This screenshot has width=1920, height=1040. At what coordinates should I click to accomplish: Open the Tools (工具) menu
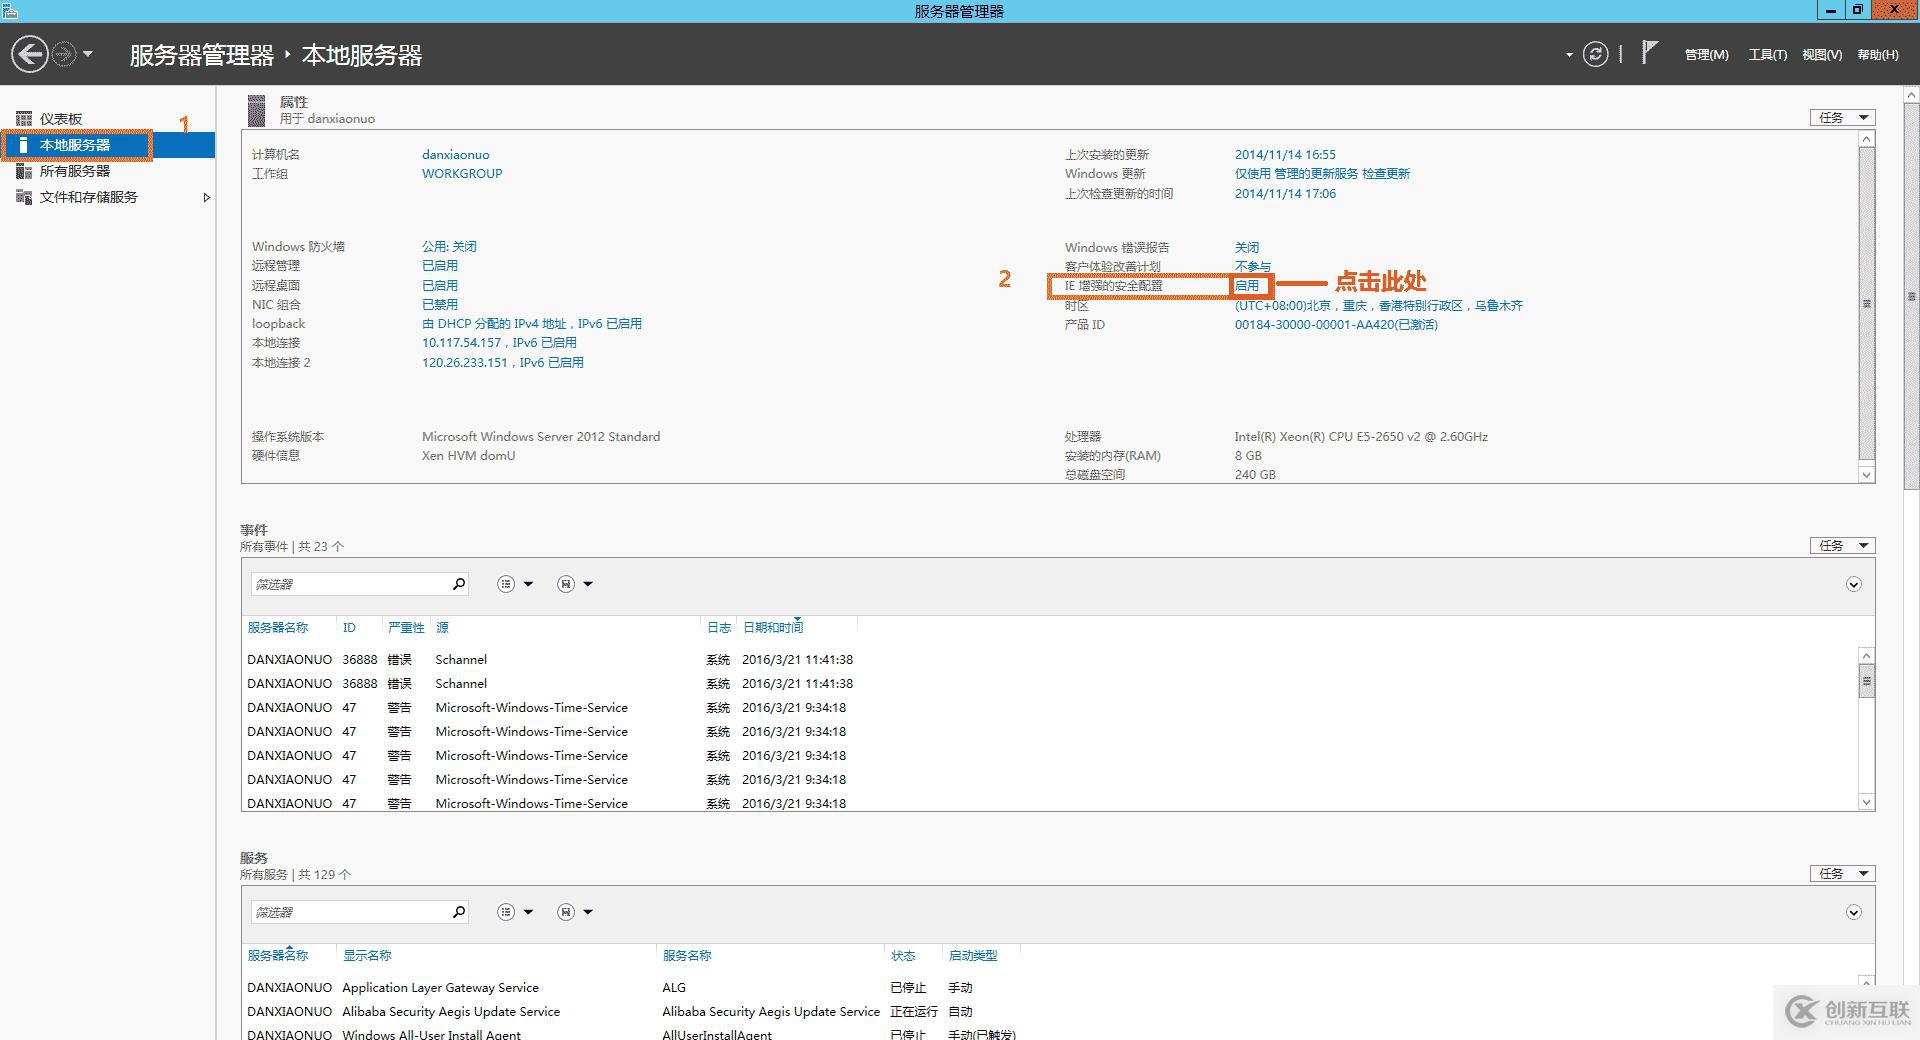tap(1767, 55)
